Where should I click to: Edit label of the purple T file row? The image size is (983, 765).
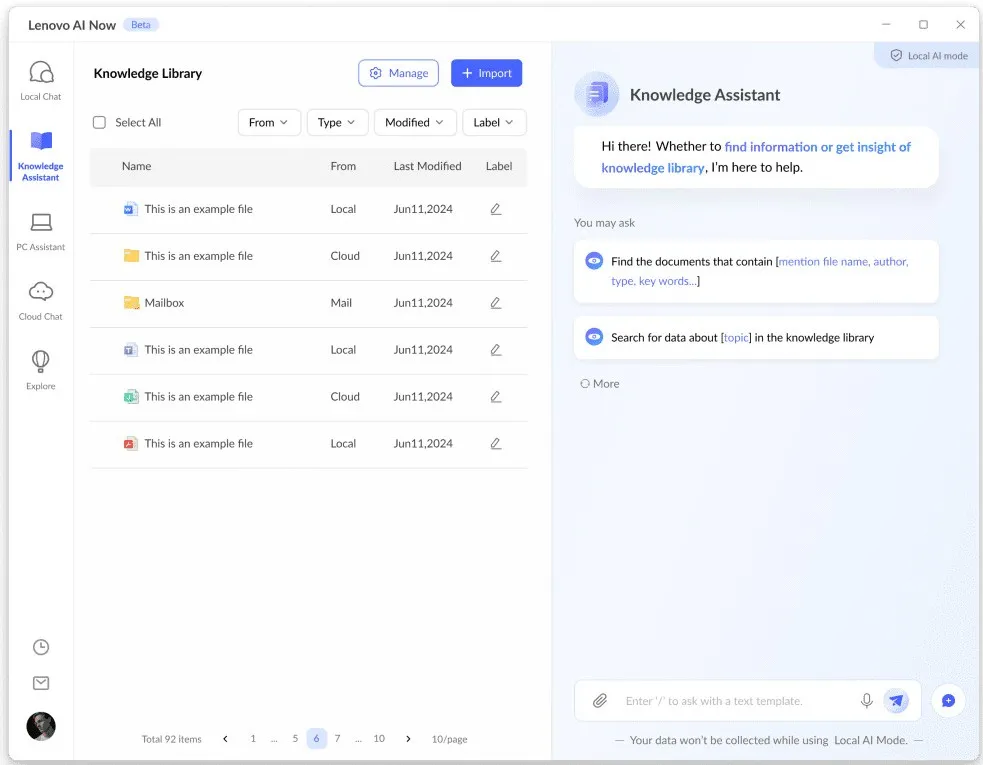tap(495, 350)
